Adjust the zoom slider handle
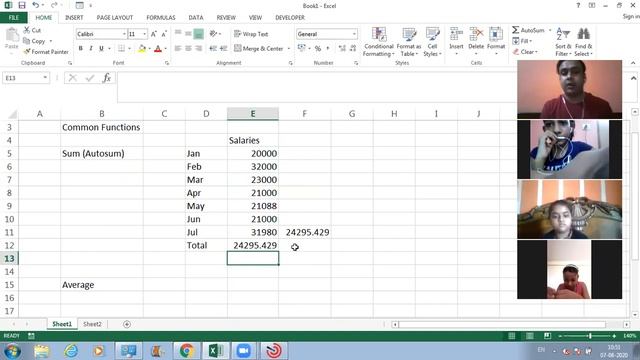The image size is (640, 360). pyautogui.click(x=590, y=336)
